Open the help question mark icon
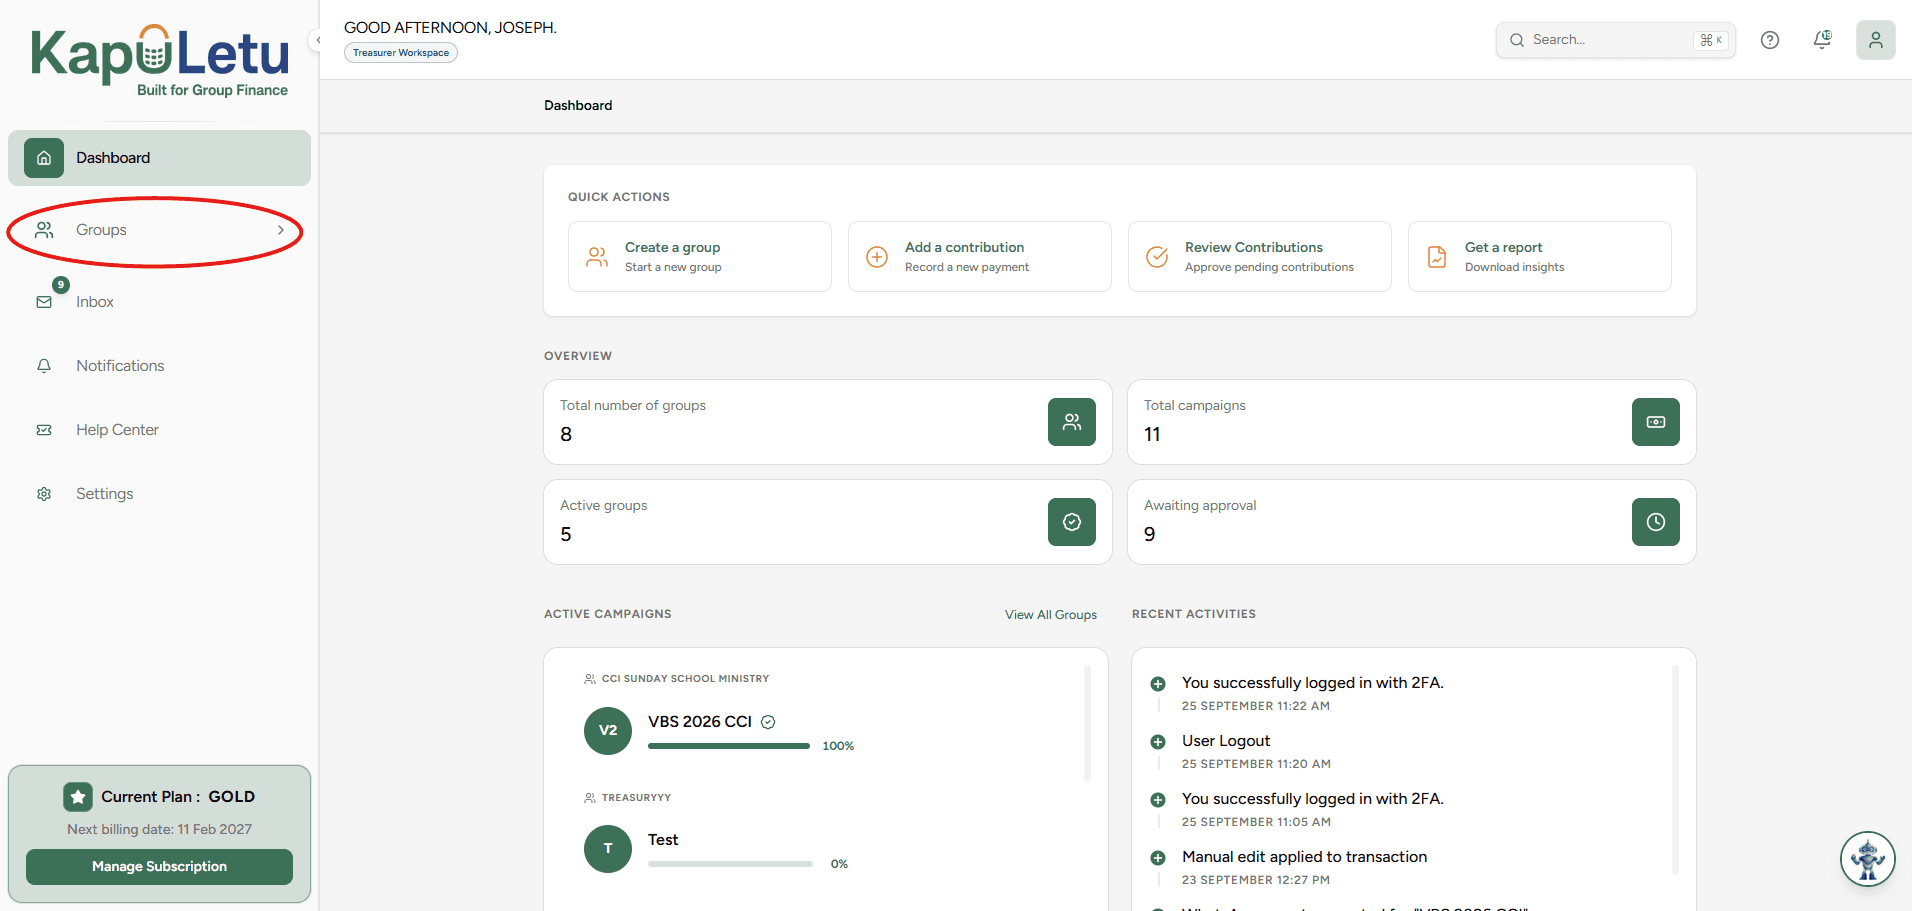Image resolution: width=1912 pixels, height=911 pixels. pyautogui.click(x=1770, y=40)
